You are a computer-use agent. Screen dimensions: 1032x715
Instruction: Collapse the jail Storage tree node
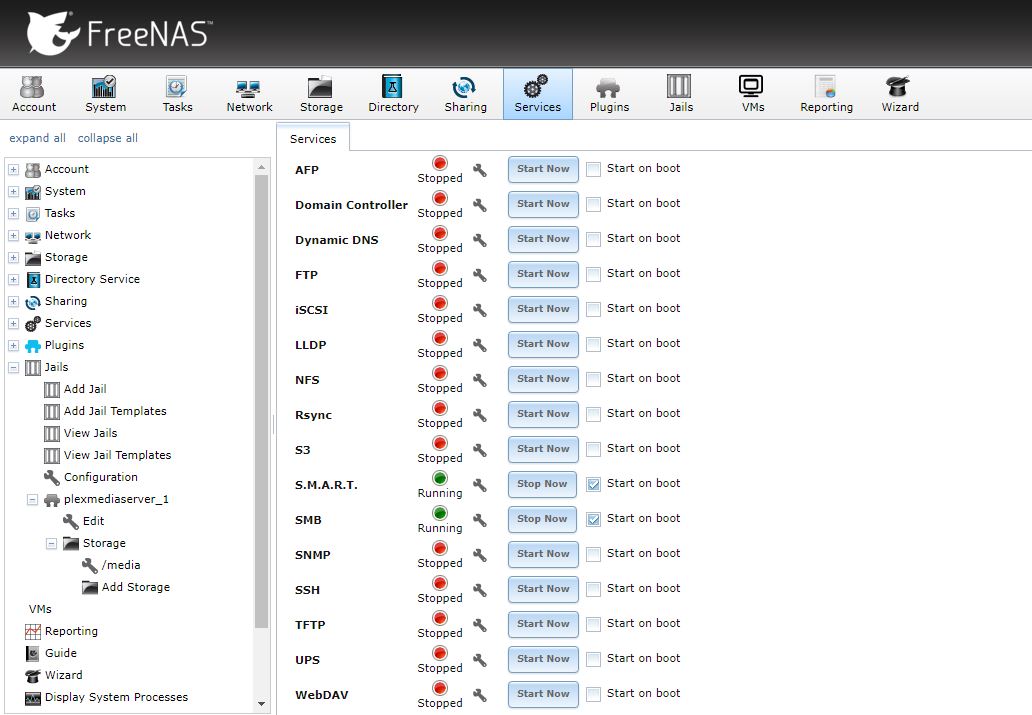coord(51,544)
